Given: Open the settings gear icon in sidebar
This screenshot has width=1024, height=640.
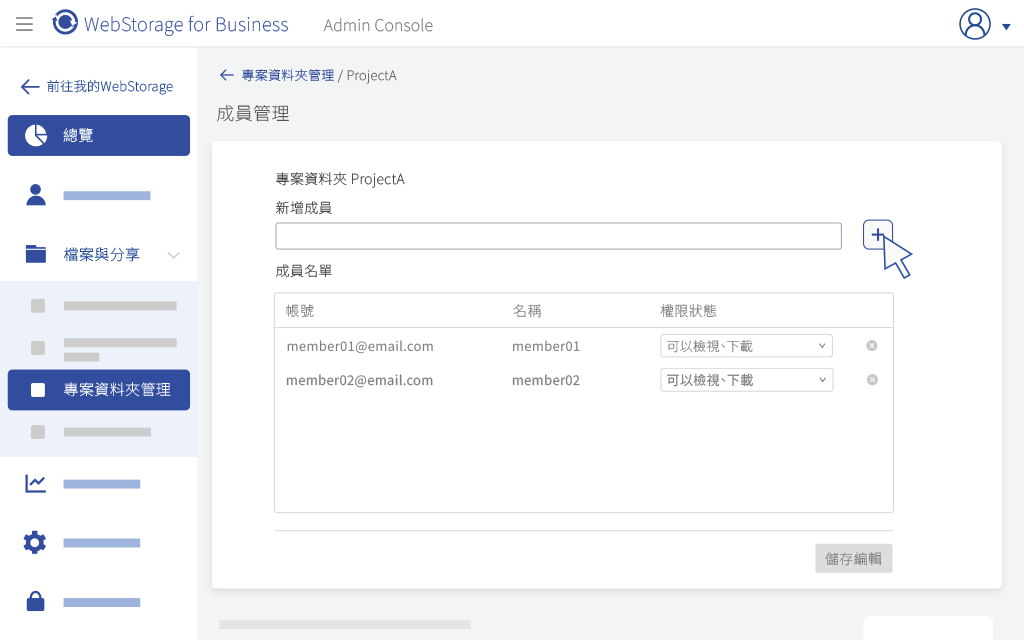Looking at the screenshot, I should 35,542.
